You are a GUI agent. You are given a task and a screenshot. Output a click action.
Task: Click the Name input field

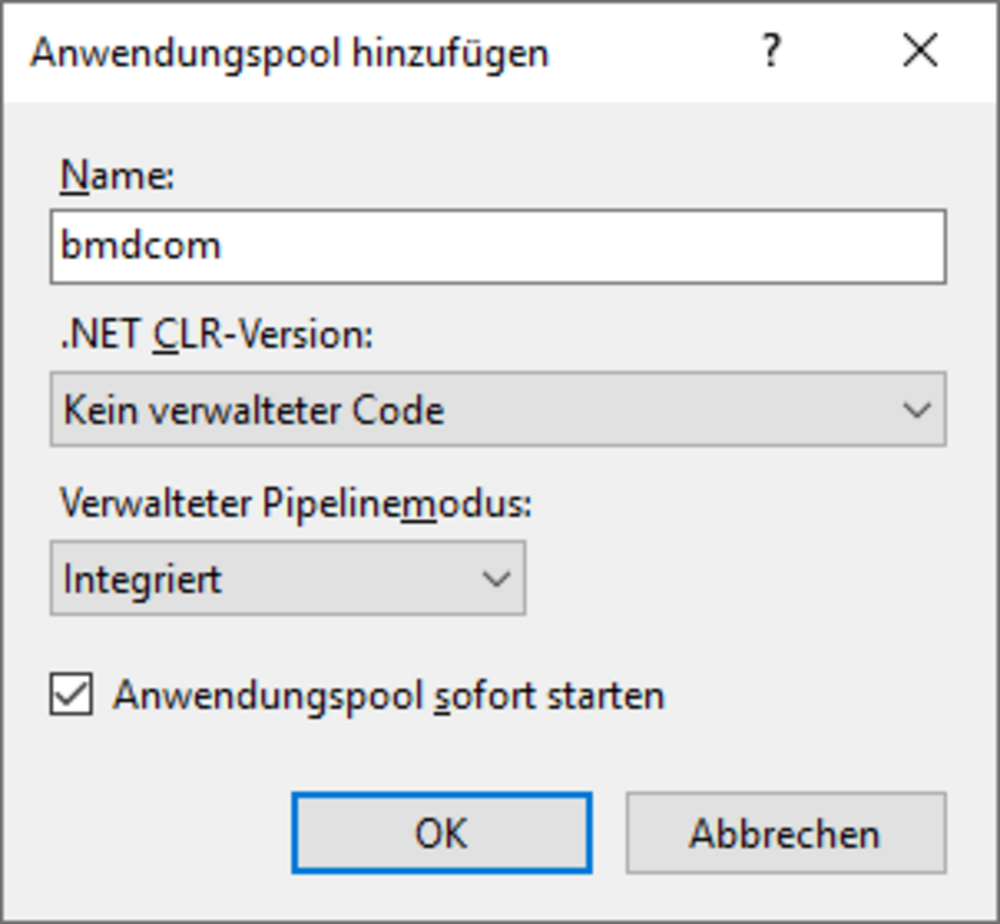click(498, 247)
